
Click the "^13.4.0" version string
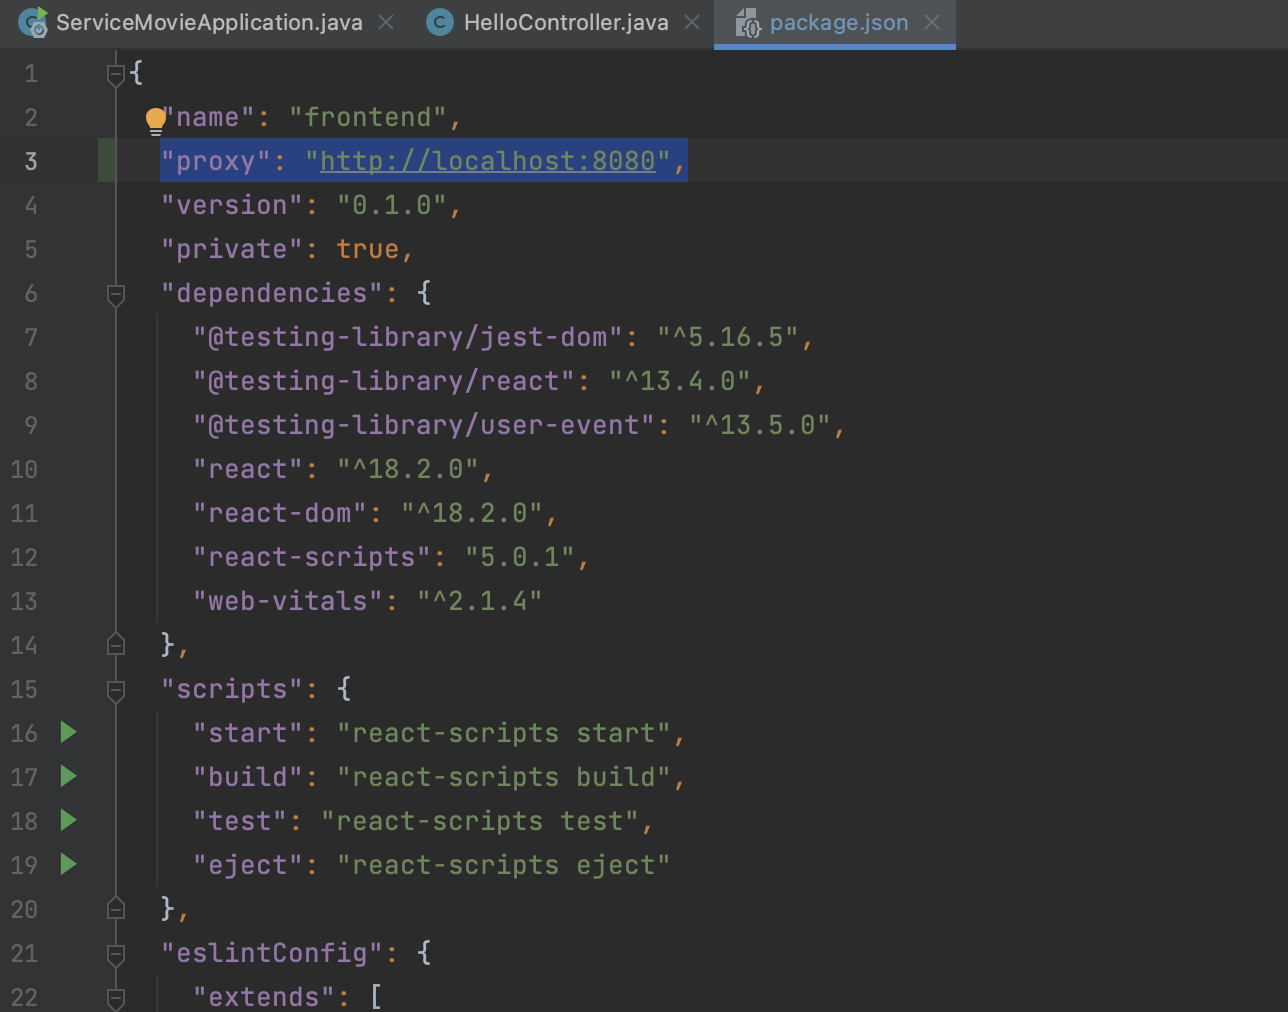(680, 381)
